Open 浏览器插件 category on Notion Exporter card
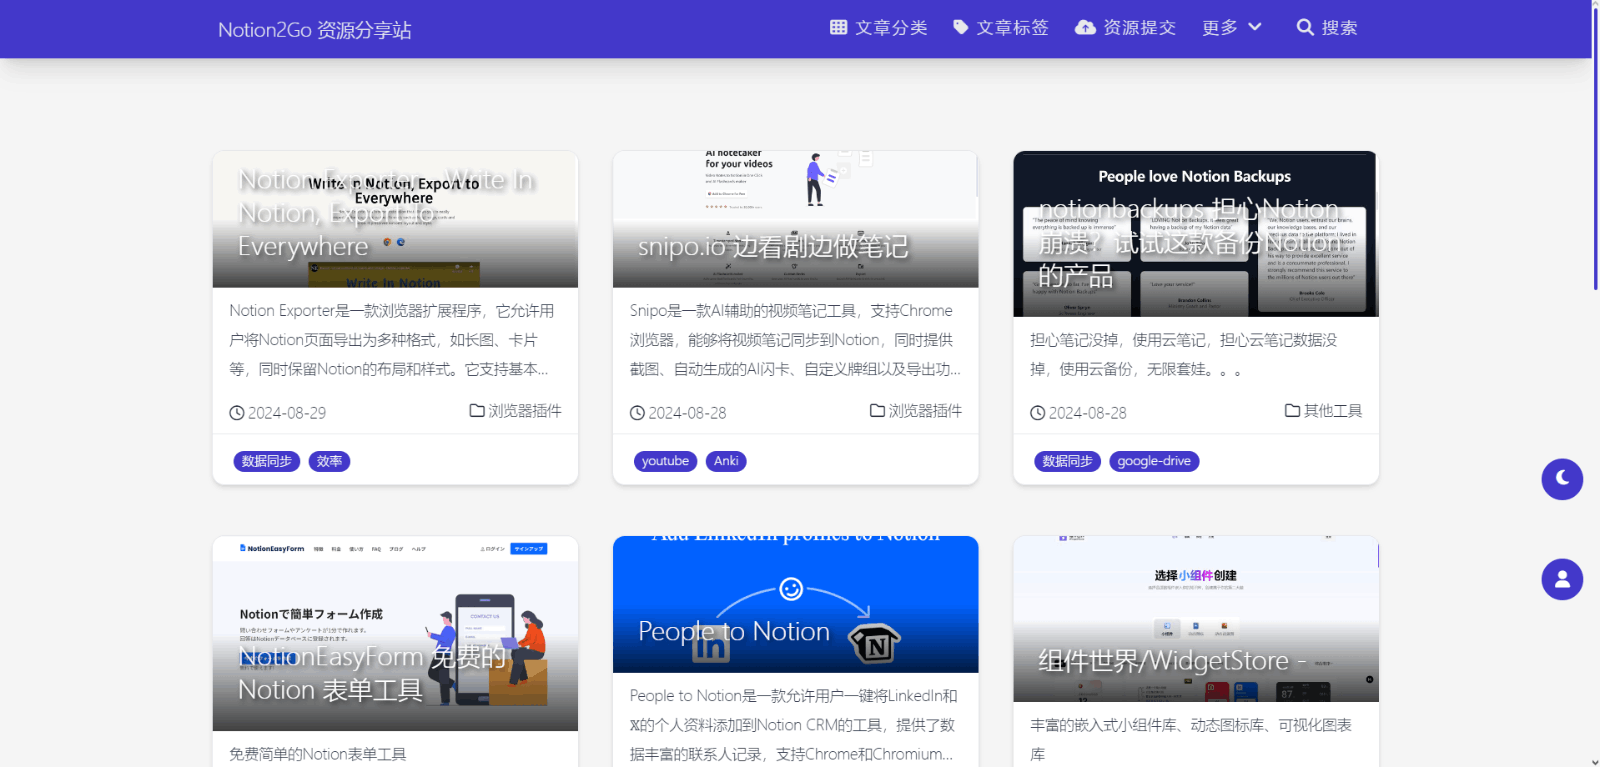This screenshot has width=1600, height=767. coord(524,411)
